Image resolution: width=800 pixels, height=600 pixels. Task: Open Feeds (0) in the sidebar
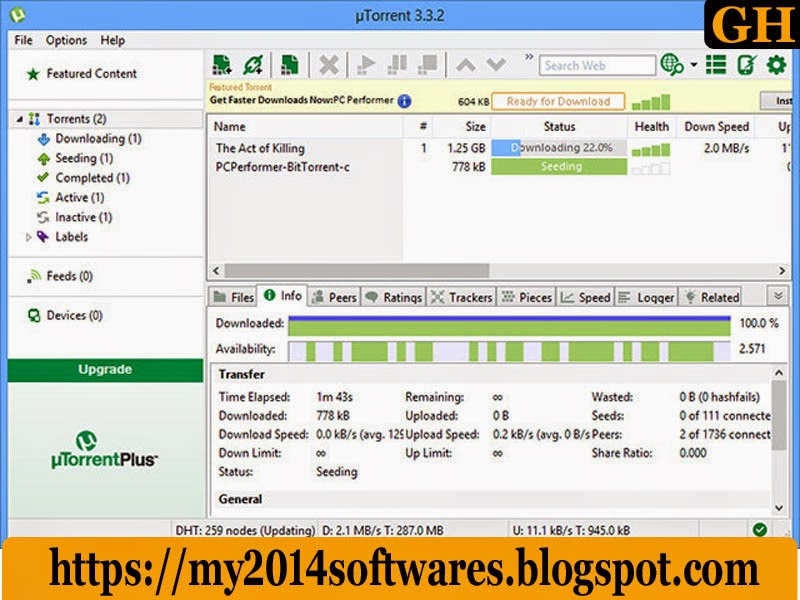tap(69, 277)
